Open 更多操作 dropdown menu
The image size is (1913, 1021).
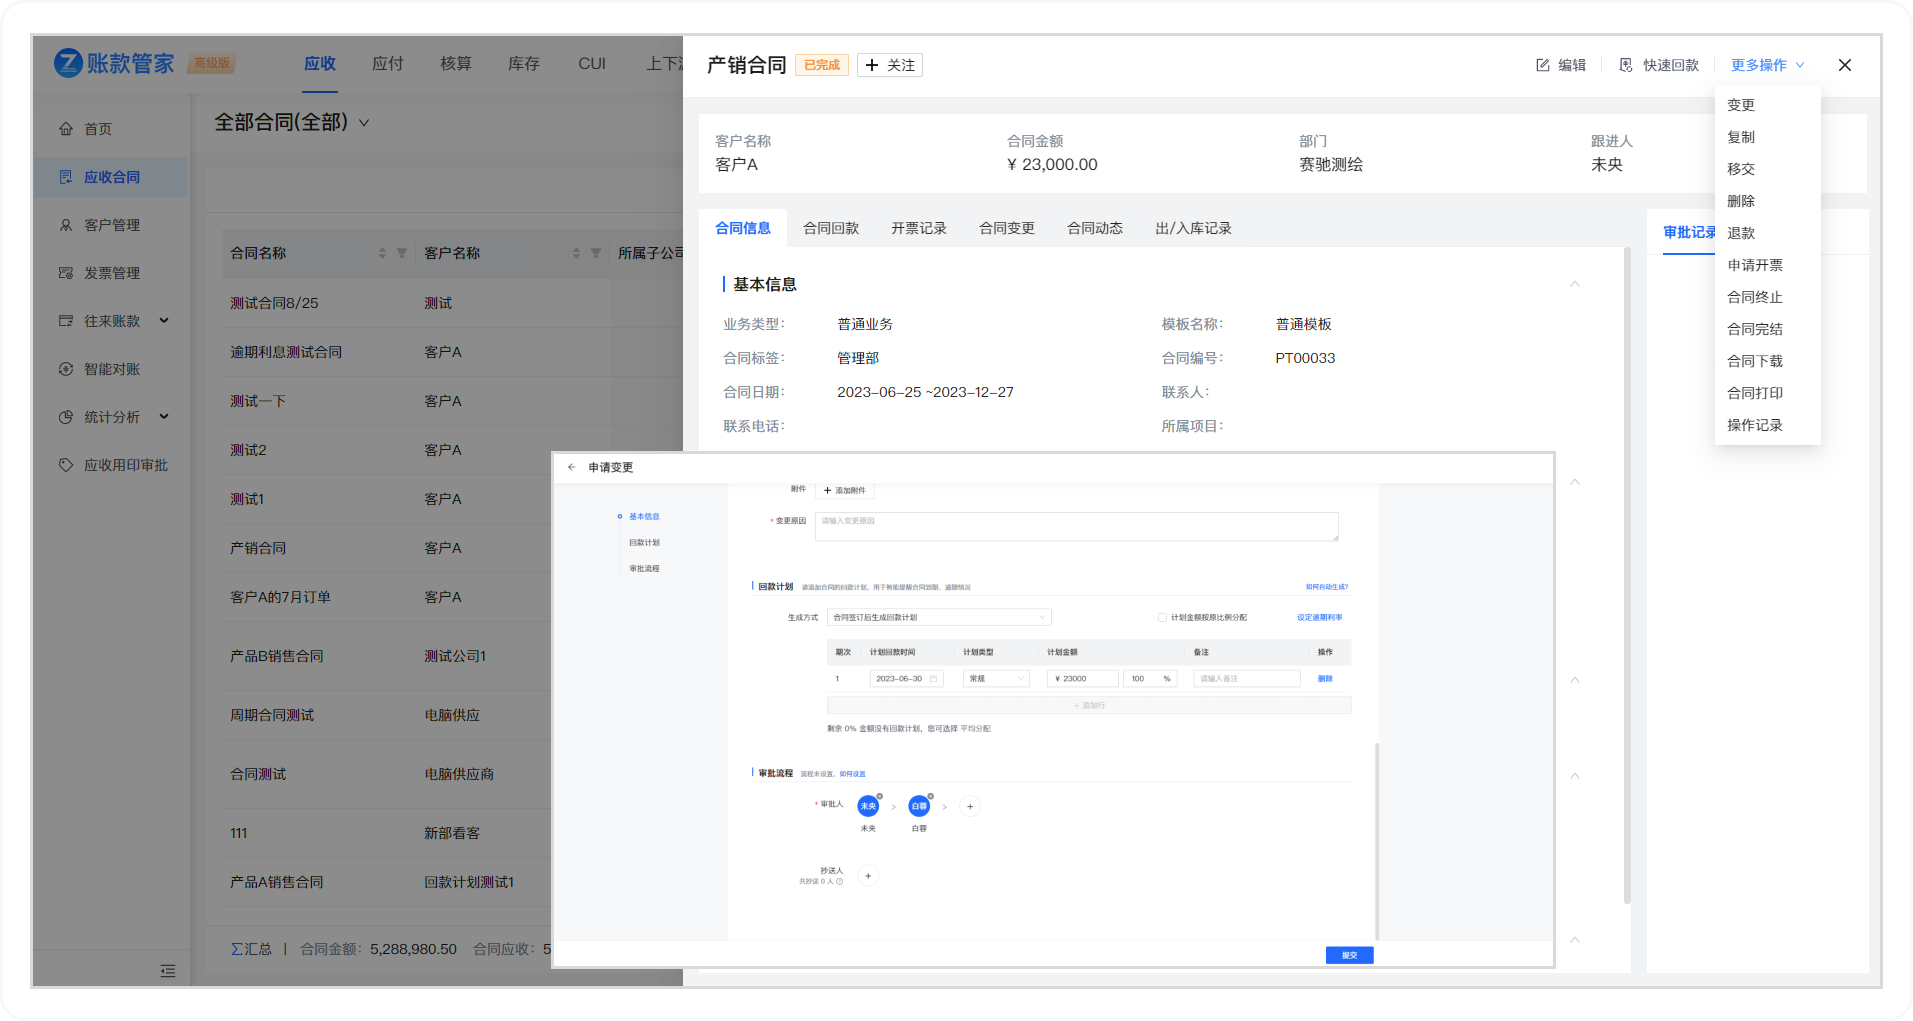click(x=1767, y=65)
